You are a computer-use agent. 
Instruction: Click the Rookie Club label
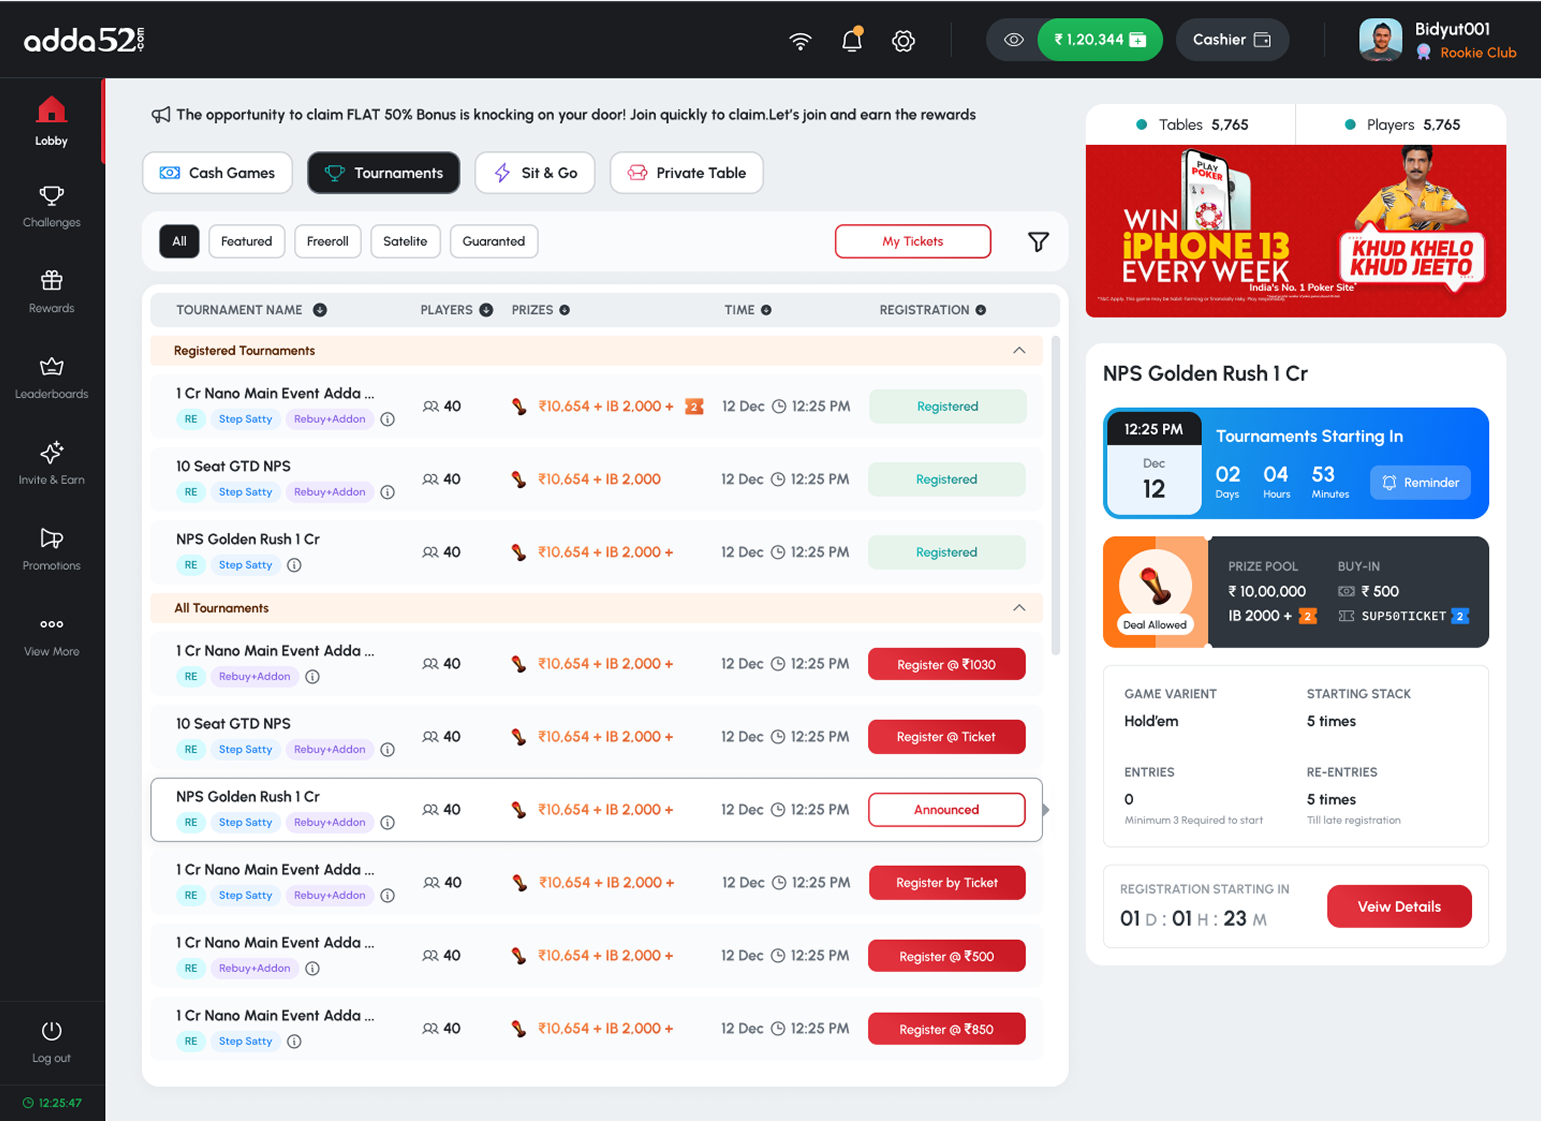pyautogui.click(x=1478, y=53)
